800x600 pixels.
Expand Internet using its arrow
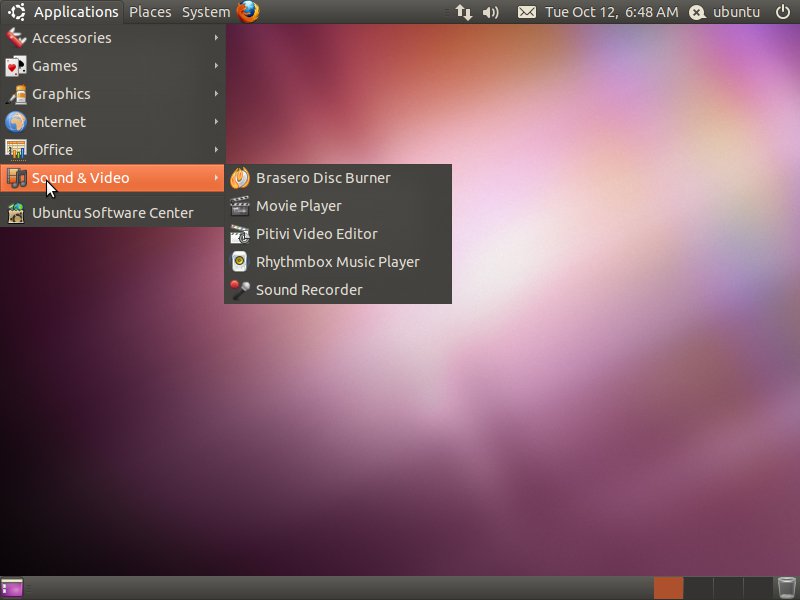coord(216,122)
